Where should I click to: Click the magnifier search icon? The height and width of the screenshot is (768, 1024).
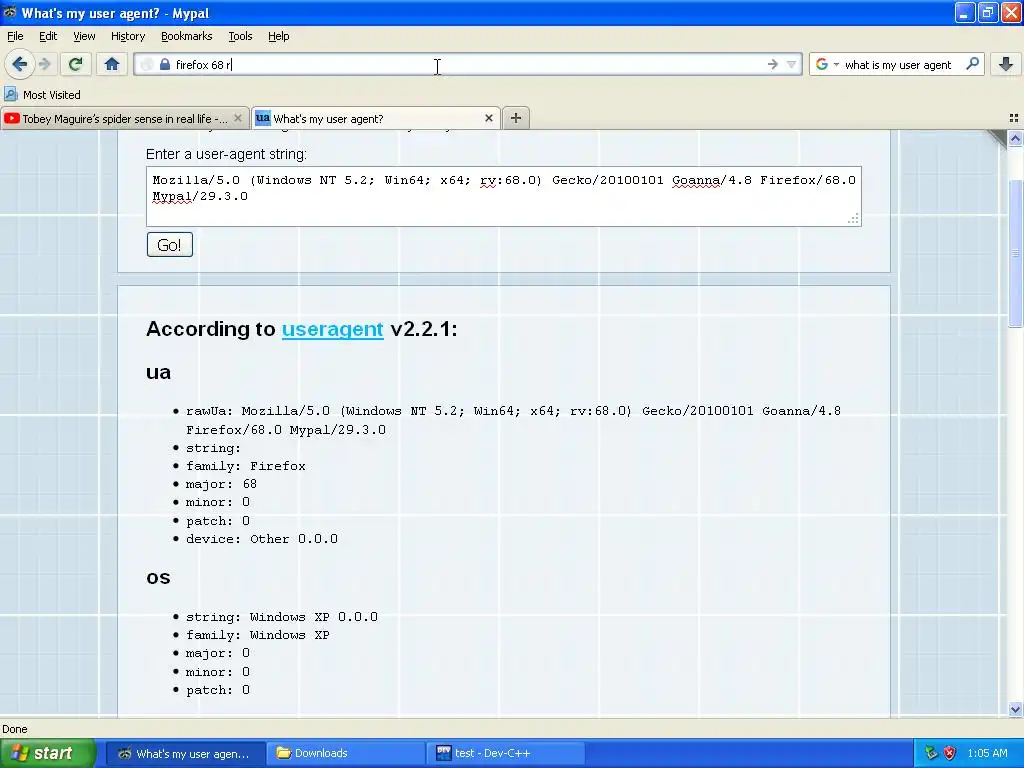972,63
